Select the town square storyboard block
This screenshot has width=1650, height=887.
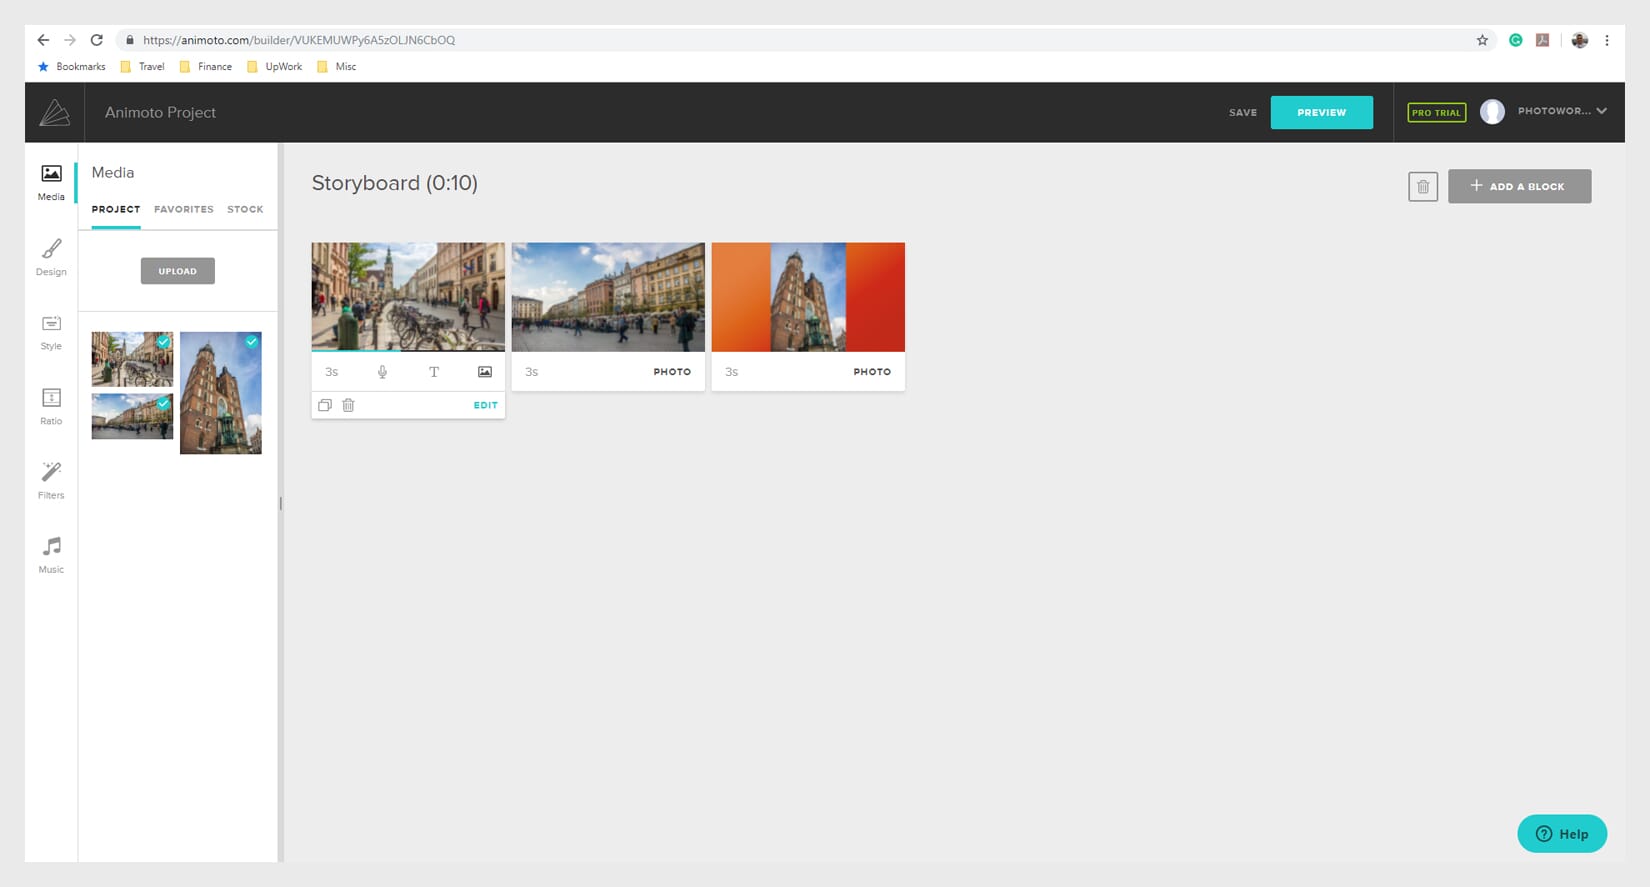[608, 297]
